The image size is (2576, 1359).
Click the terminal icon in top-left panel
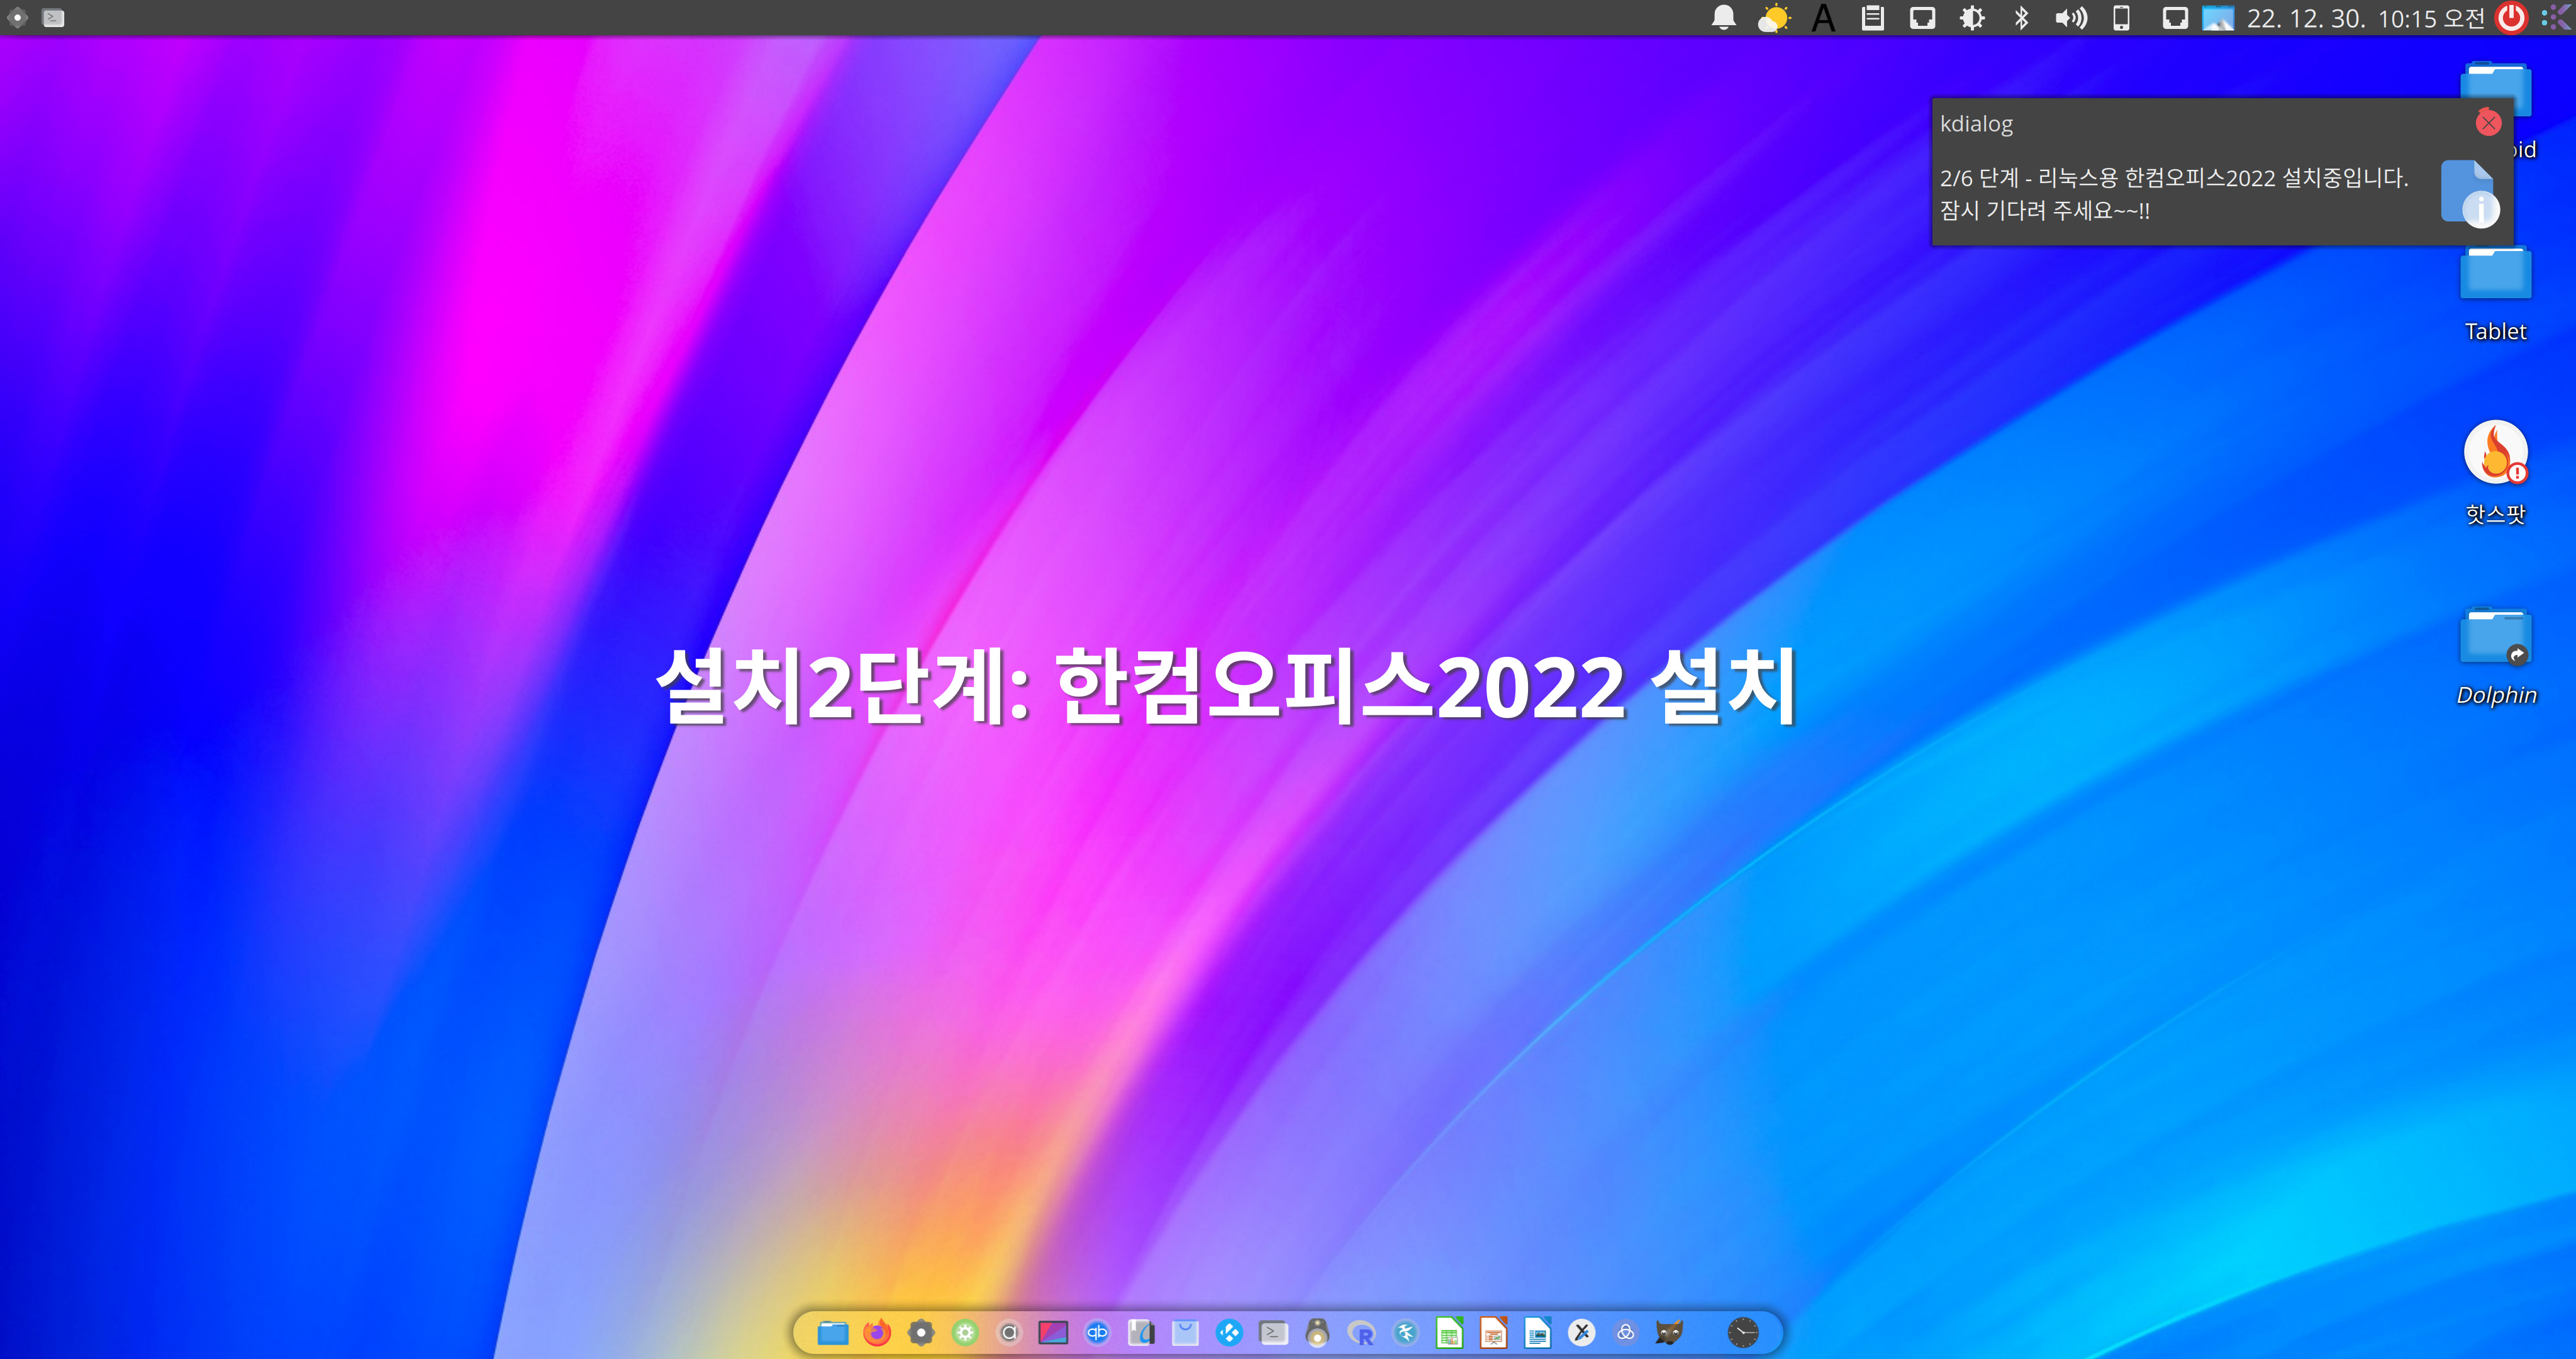(x=54, y=18)
